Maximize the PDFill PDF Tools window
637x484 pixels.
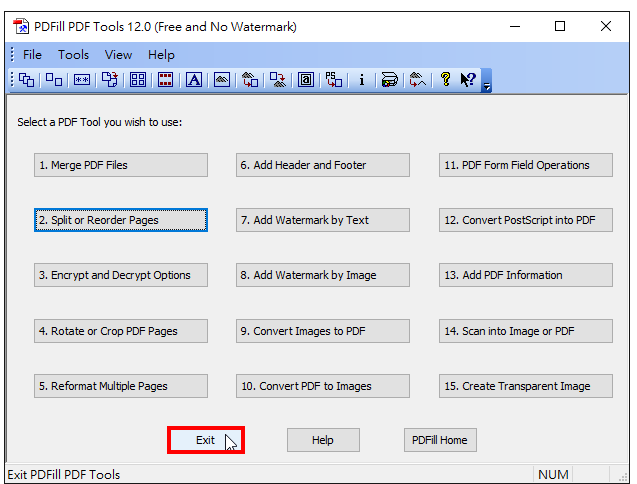[560, 27]
